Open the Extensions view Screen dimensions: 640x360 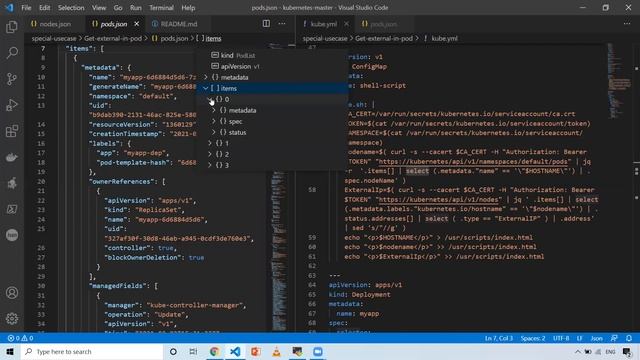(12, 131)
